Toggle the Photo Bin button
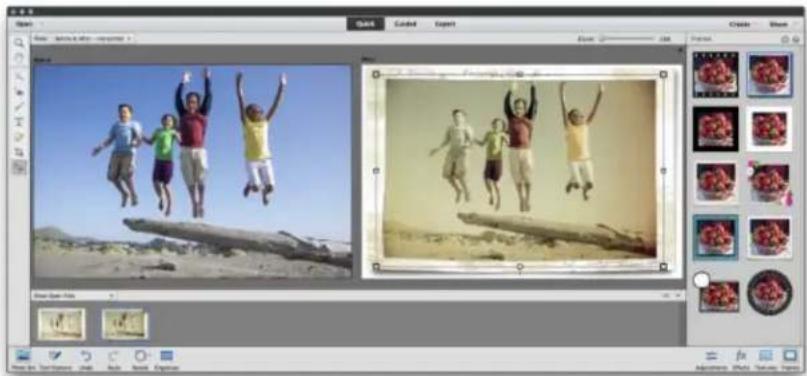Screen dimensions: 807x376 point(23,360)
